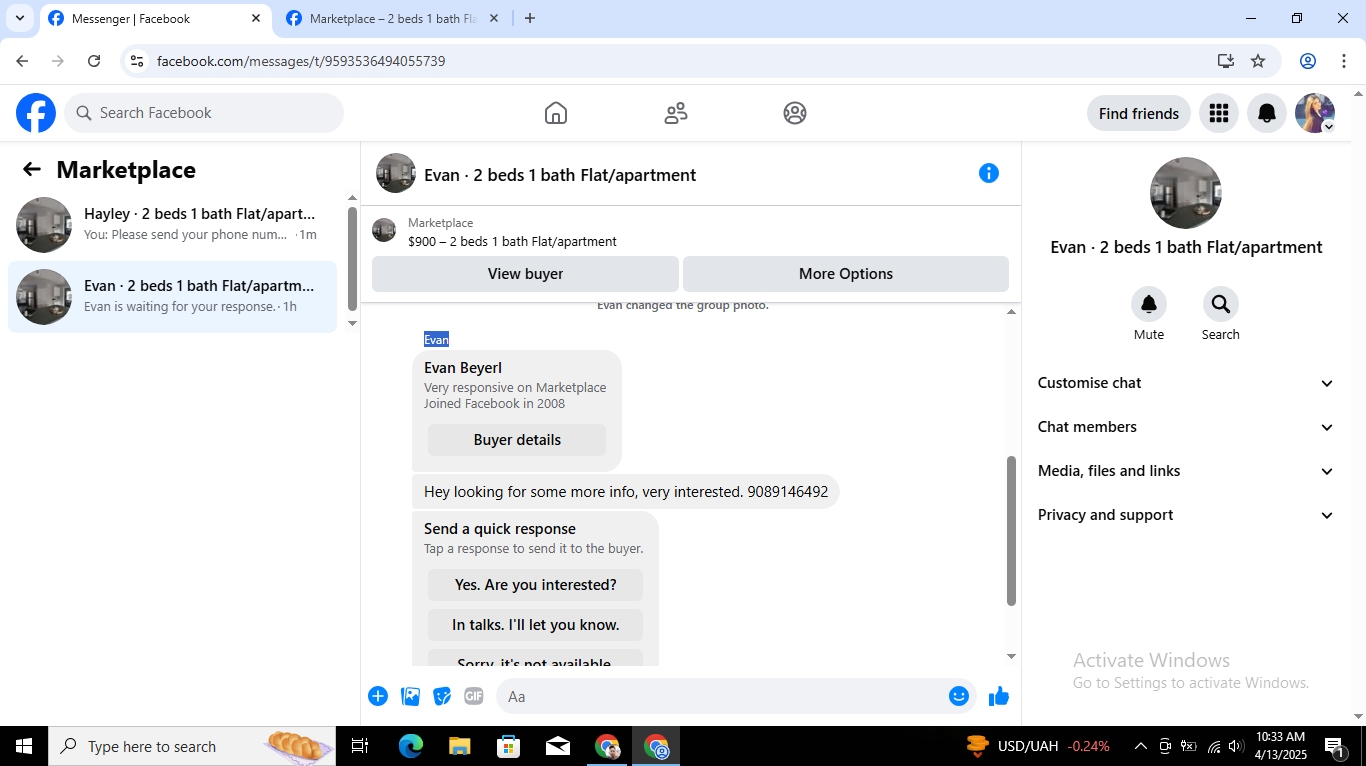
Task: Show hidden system tray icons
Action: click(x=1141, y=746)
